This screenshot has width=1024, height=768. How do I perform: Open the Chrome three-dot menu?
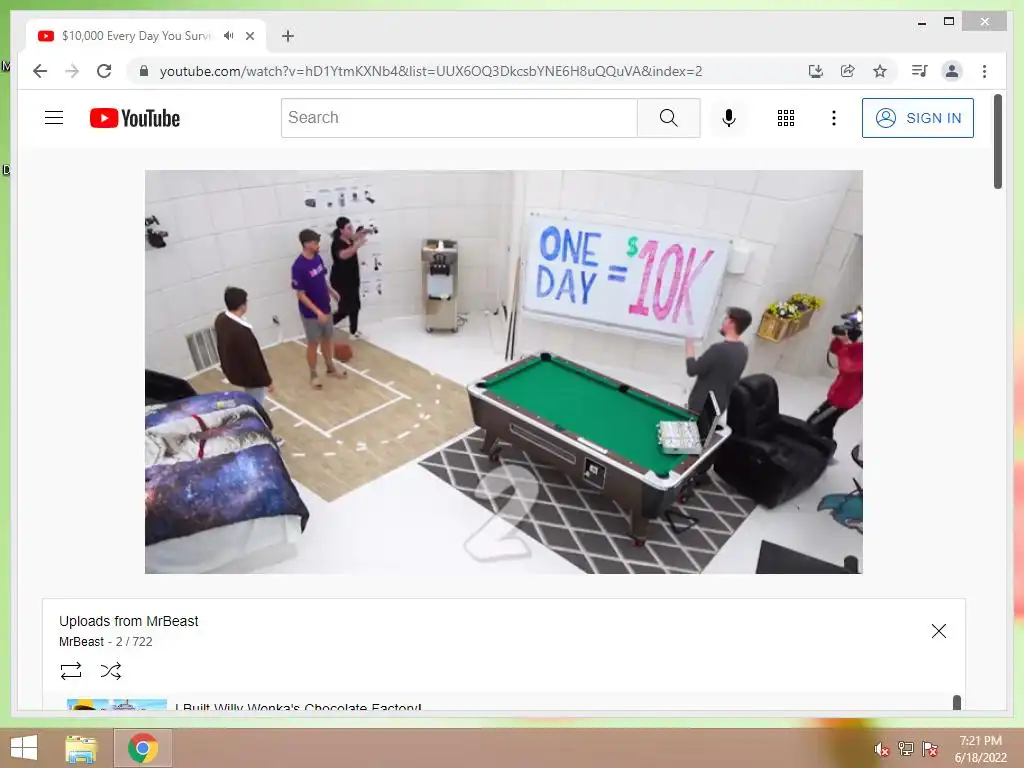[984, 71]
